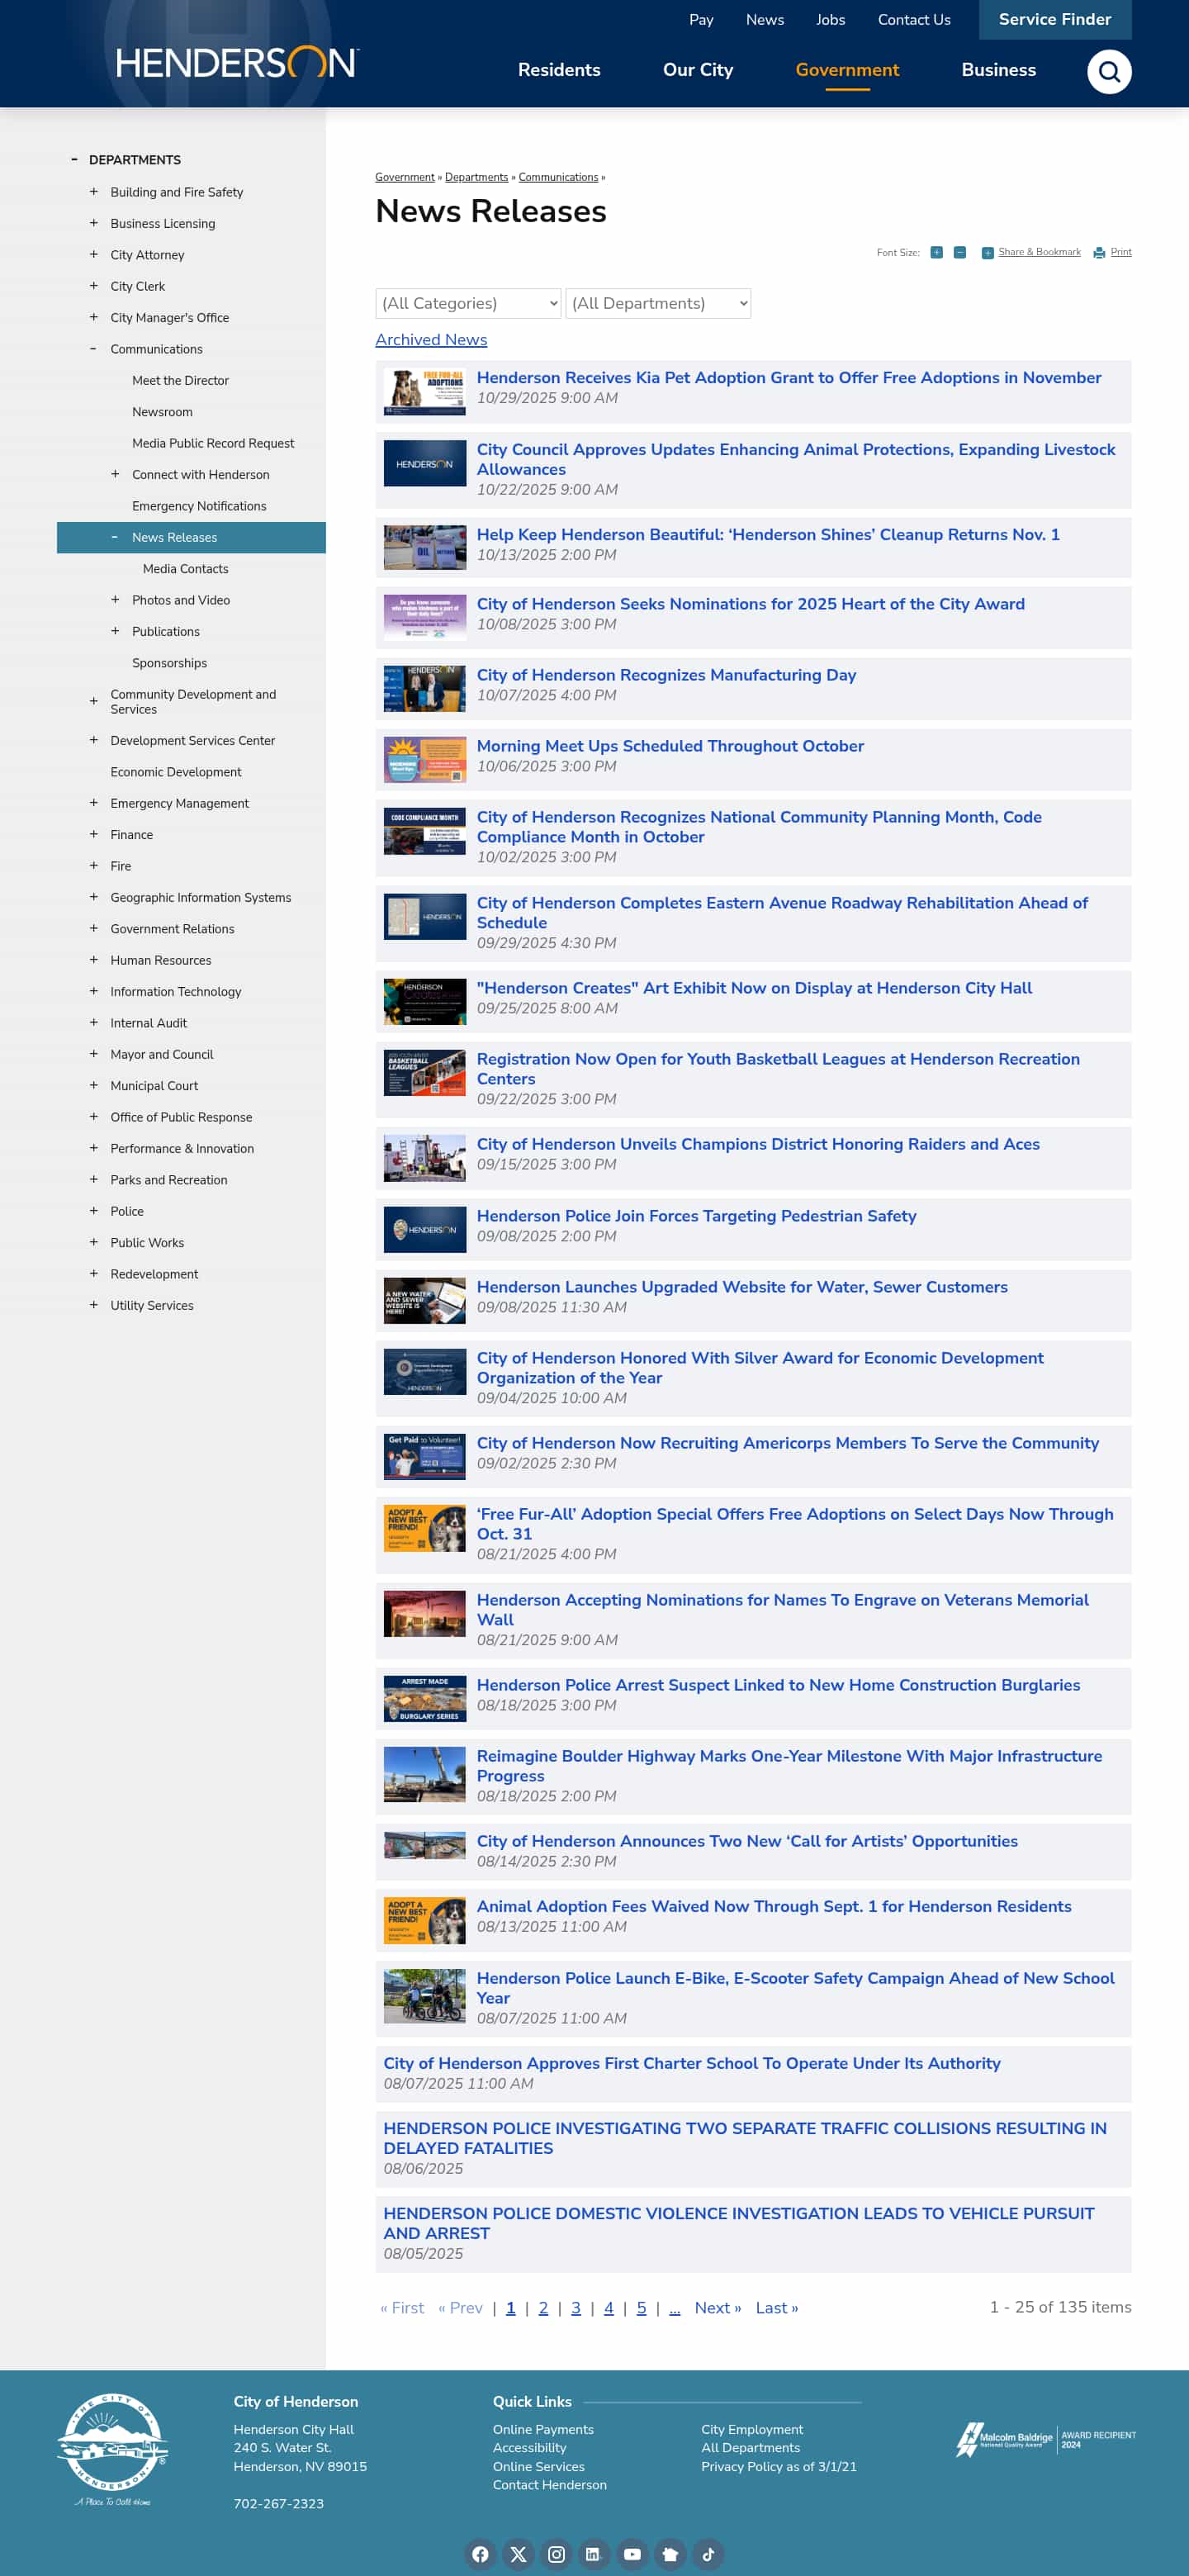The height and width of the screenshot is (2576, 1189).
Task: Open Henderson's Facebook page icon
Action: [x=480, y=2553]
